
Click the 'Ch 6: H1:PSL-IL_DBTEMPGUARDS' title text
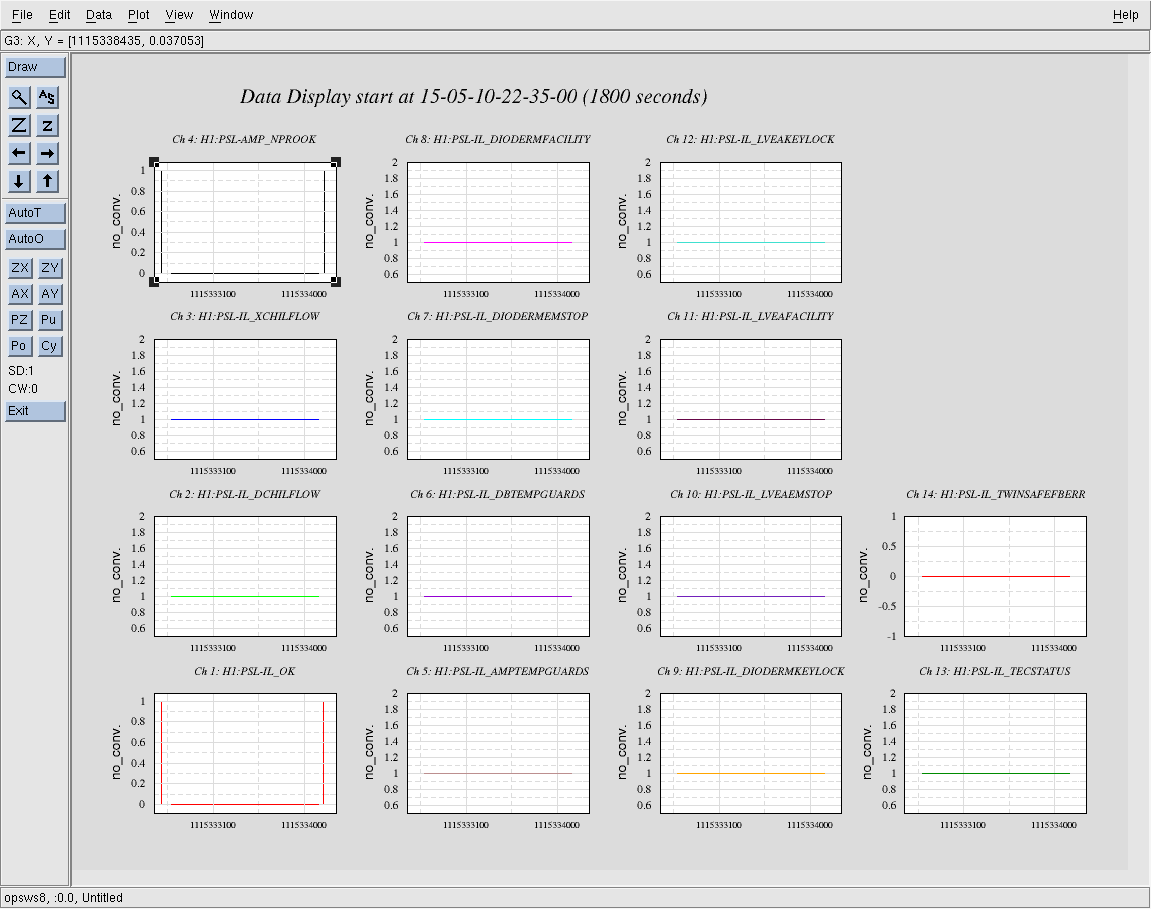tap(498, 494)
